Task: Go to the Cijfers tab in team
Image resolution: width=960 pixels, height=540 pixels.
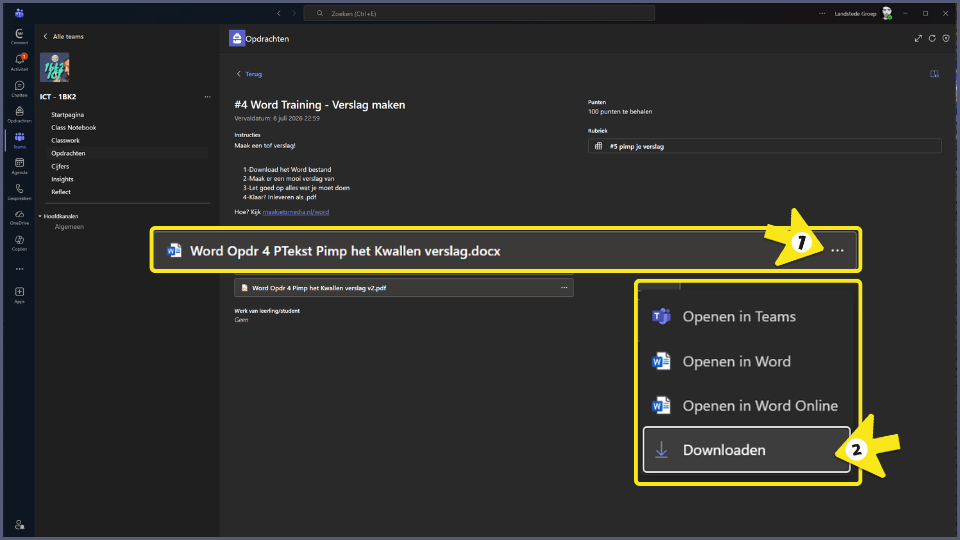Action: tap(60, 167)
